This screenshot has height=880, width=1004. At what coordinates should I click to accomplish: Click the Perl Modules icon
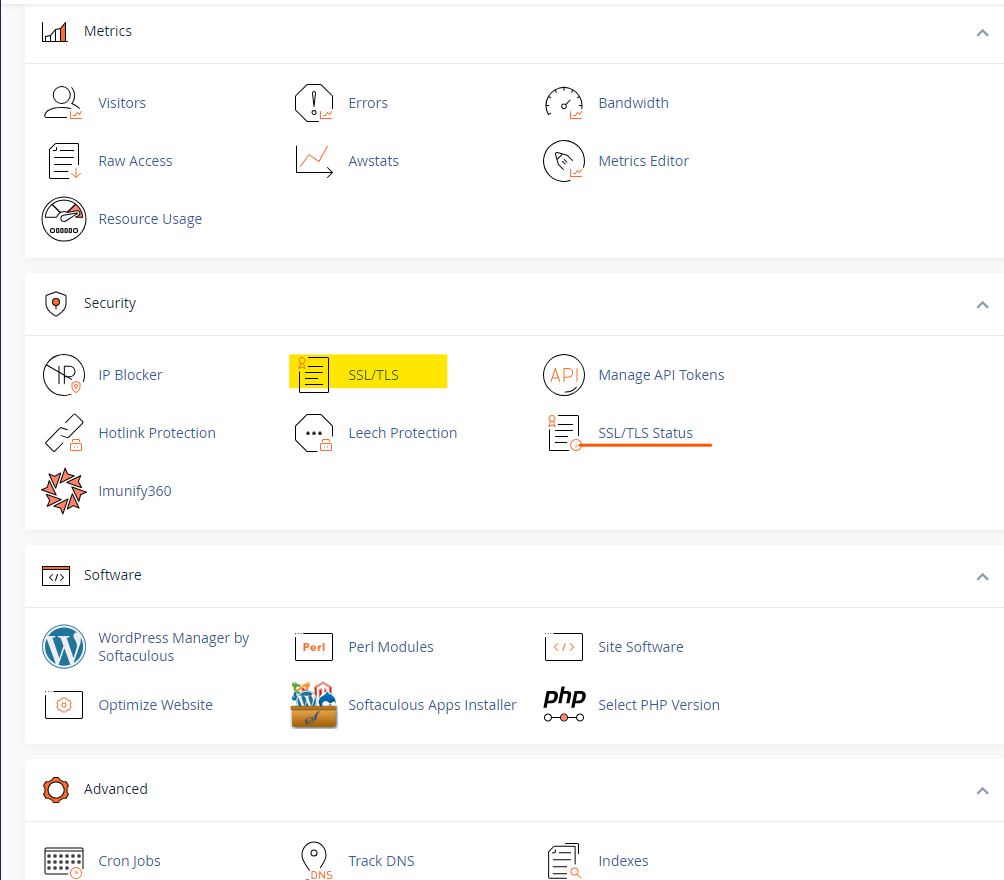(x=314, y=647)
